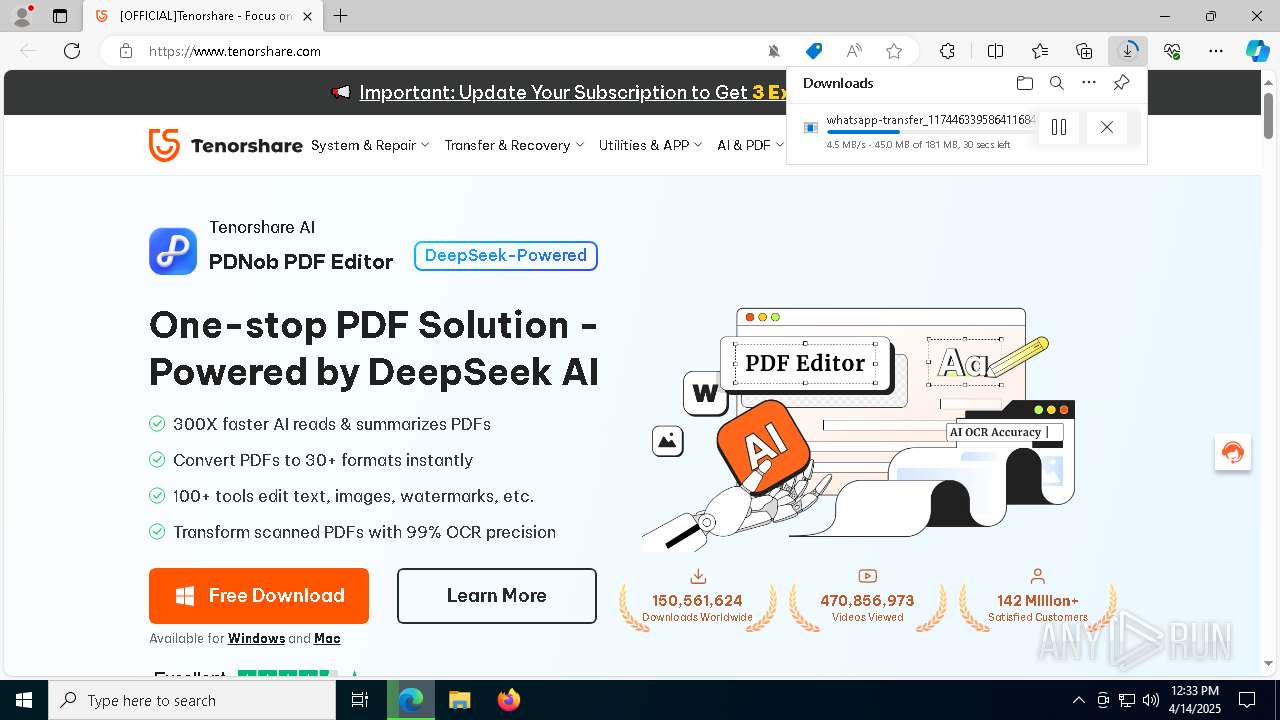Open Favorites list icon
The width and height of the screenshot is (1280, 720).
(x=1040, y=51)
